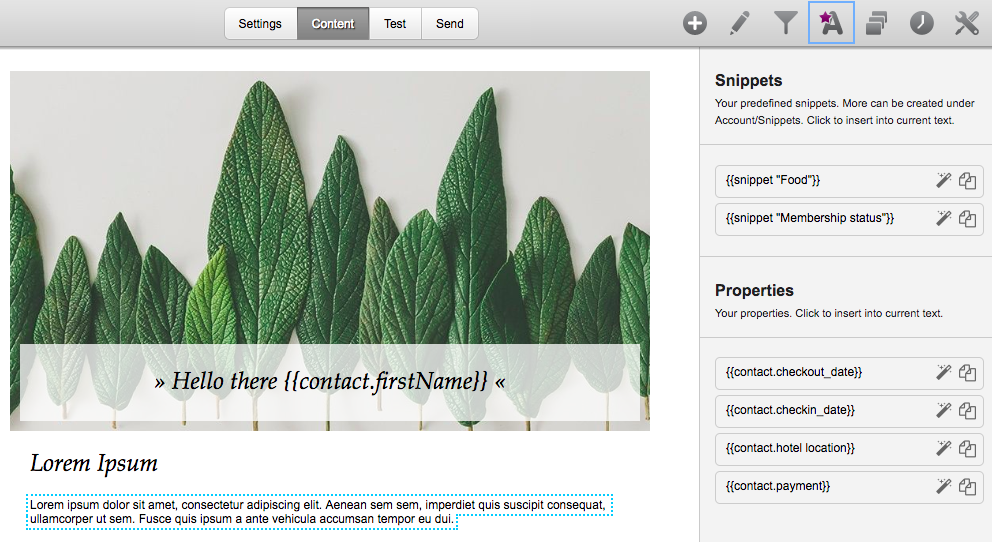
Task: Open the stacked layers icon
Action: click(x=876, y=23)
